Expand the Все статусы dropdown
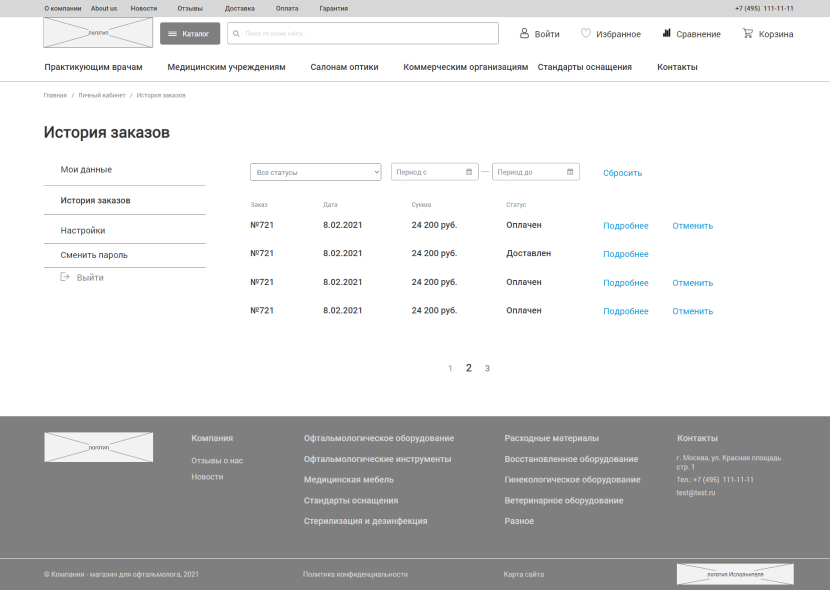 pos(315,172)
